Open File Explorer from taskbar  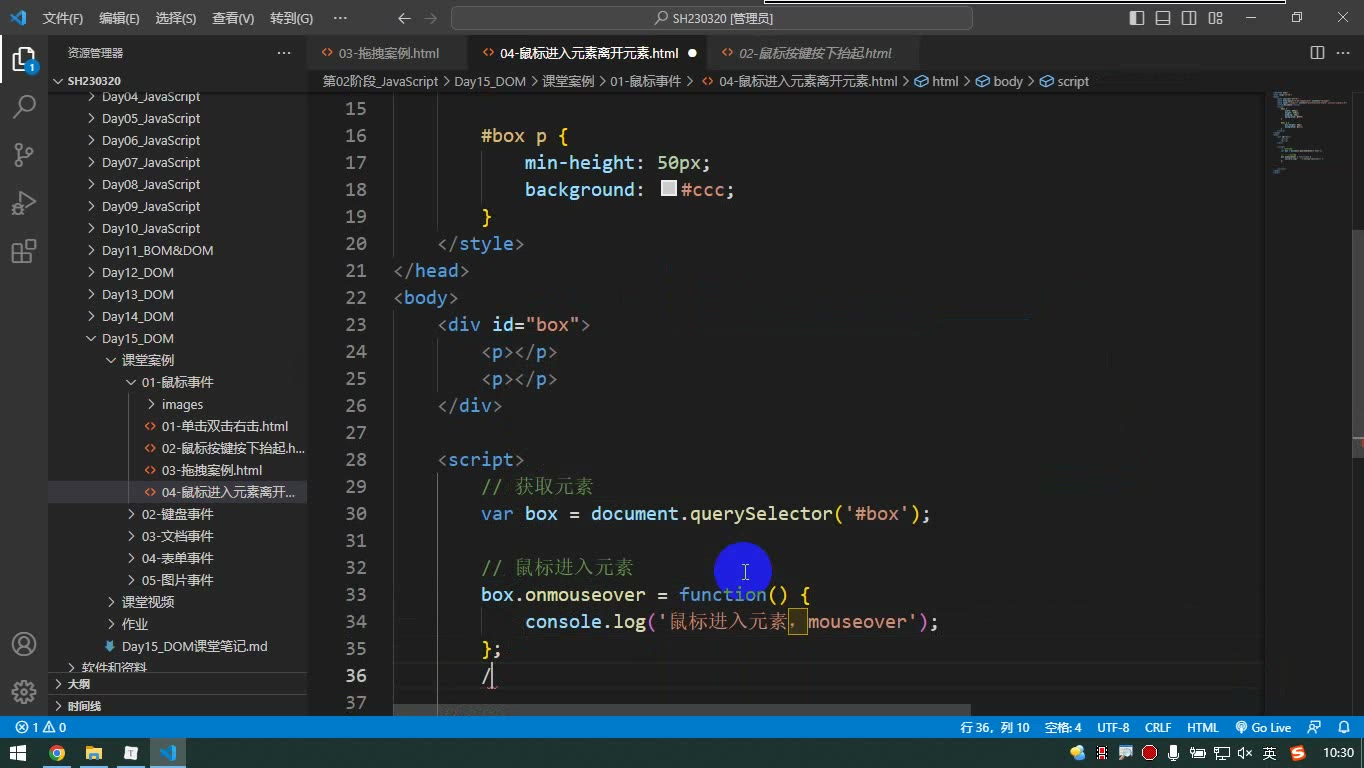tap(94, 753)
